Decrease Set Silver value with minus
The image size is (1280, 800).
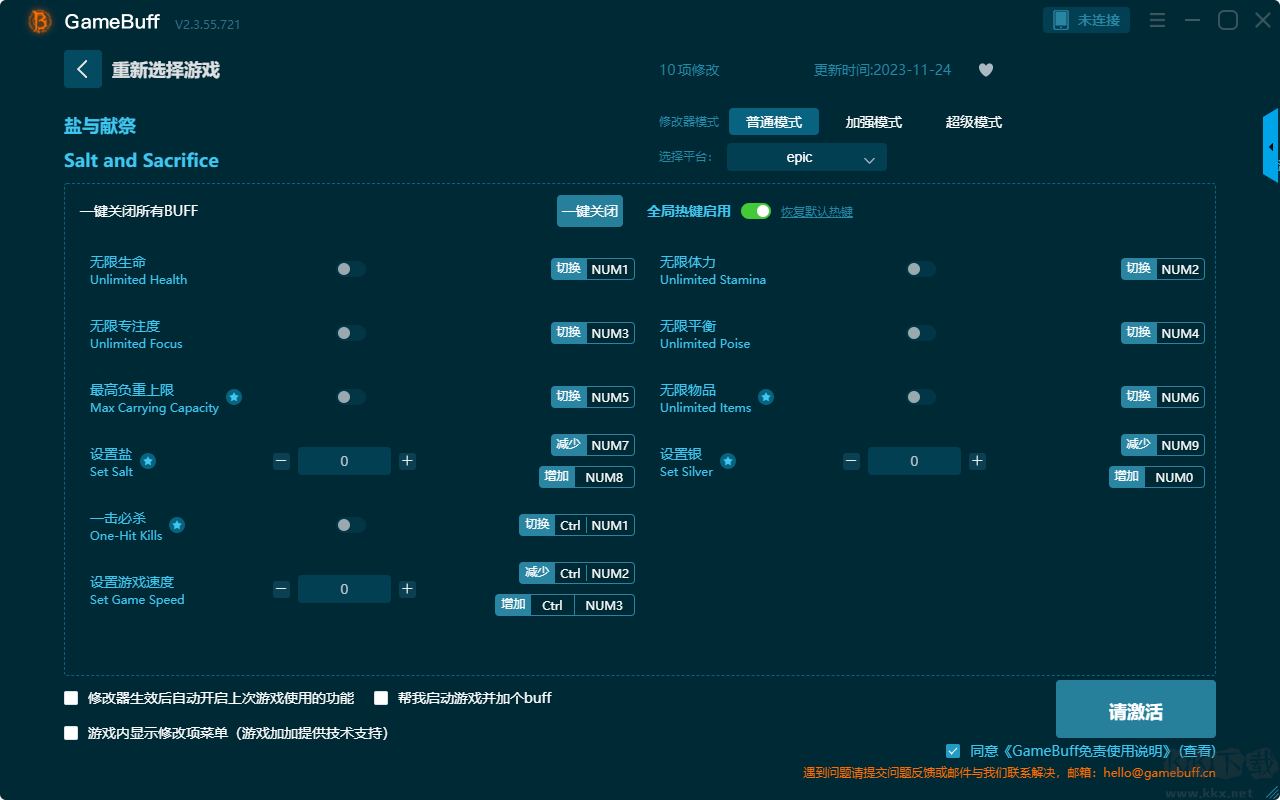[851, 461]
